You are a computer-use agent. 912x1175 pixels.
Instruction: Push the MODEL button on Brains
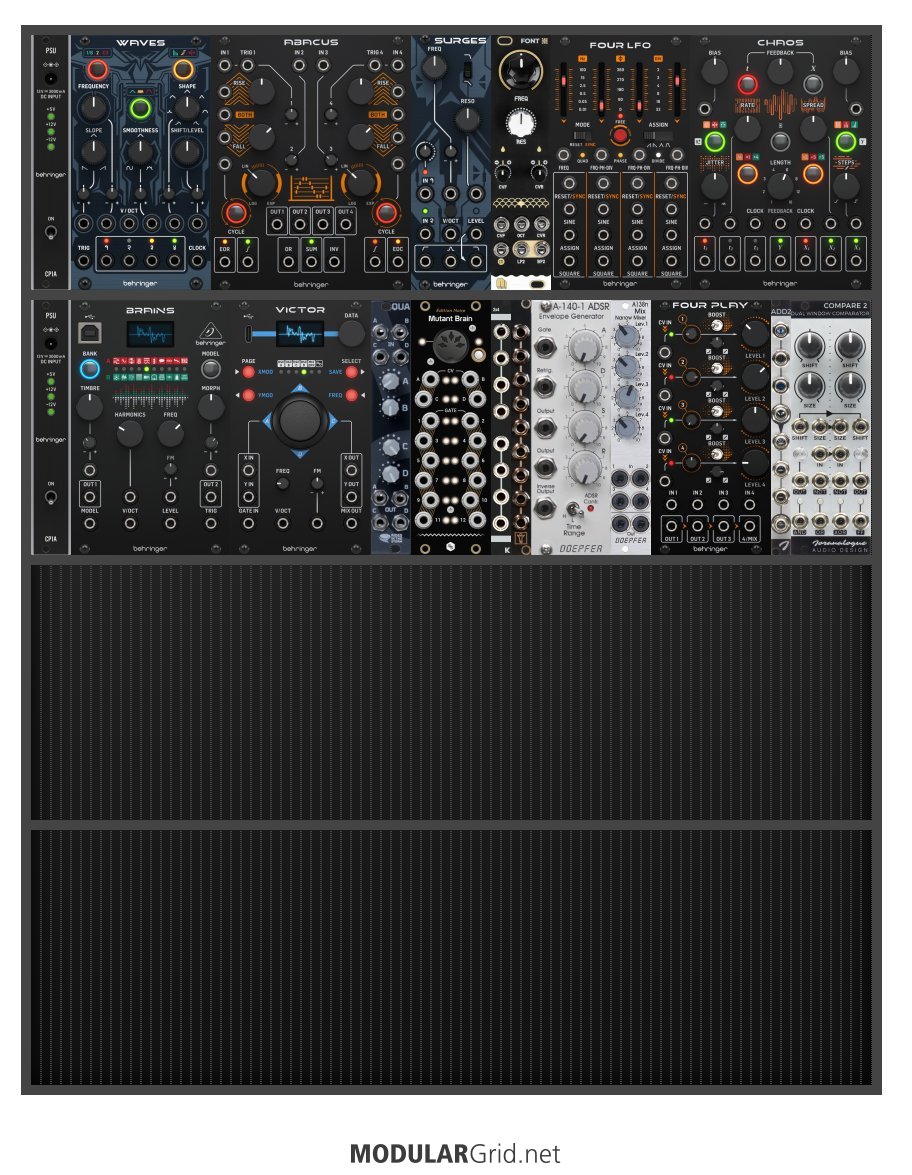point(211,369)
